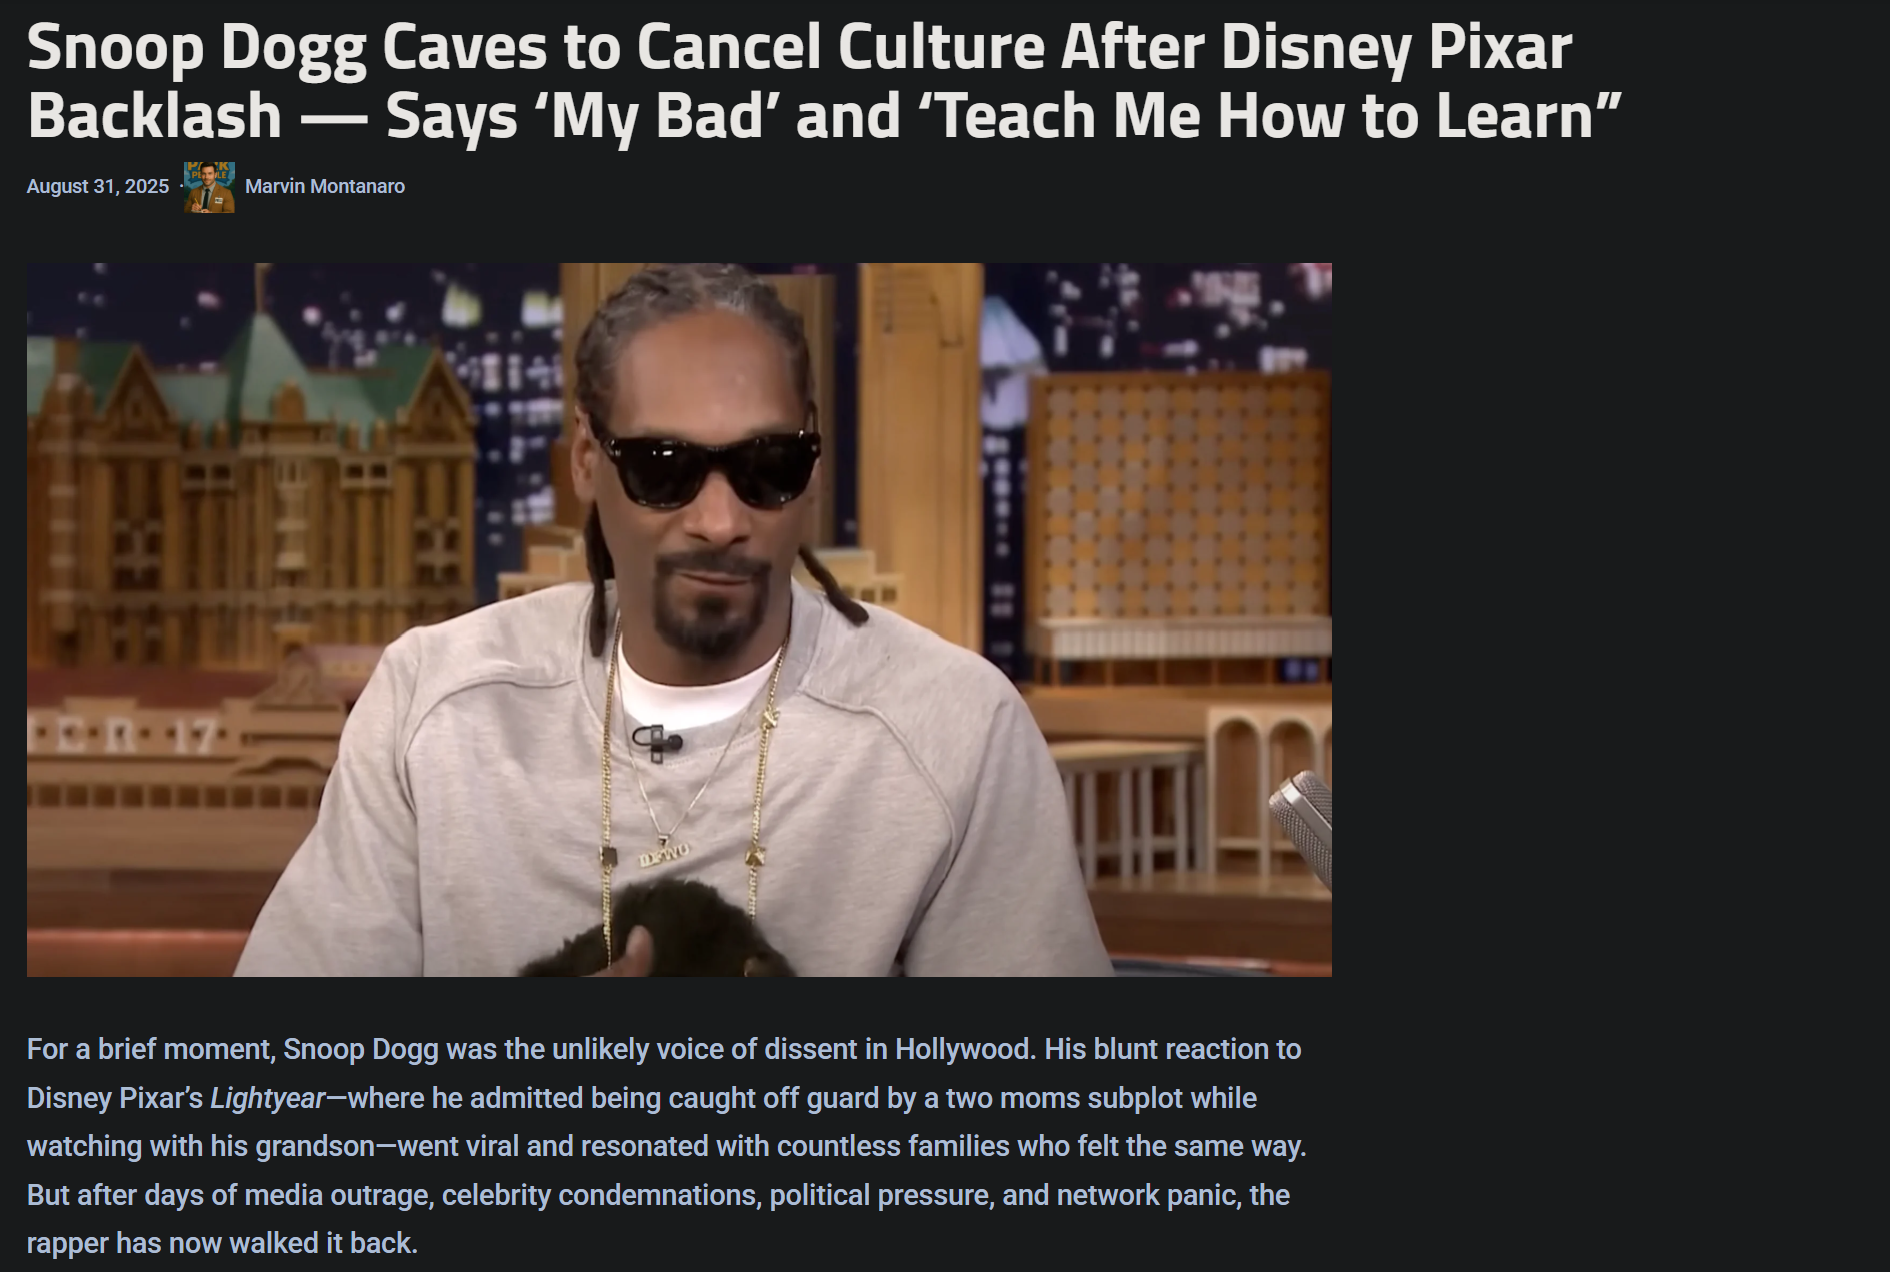Click the sentence "rapper has now walked it back"
The image size is (1890, 1272).
point(222,1243)
